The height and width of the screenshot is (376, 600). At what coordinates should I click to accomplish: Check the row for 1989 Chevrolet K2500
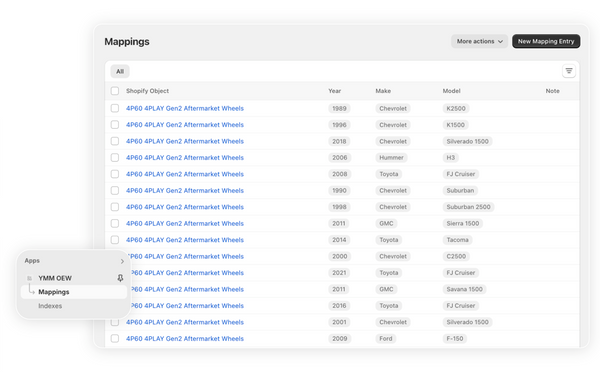[115, 108]
